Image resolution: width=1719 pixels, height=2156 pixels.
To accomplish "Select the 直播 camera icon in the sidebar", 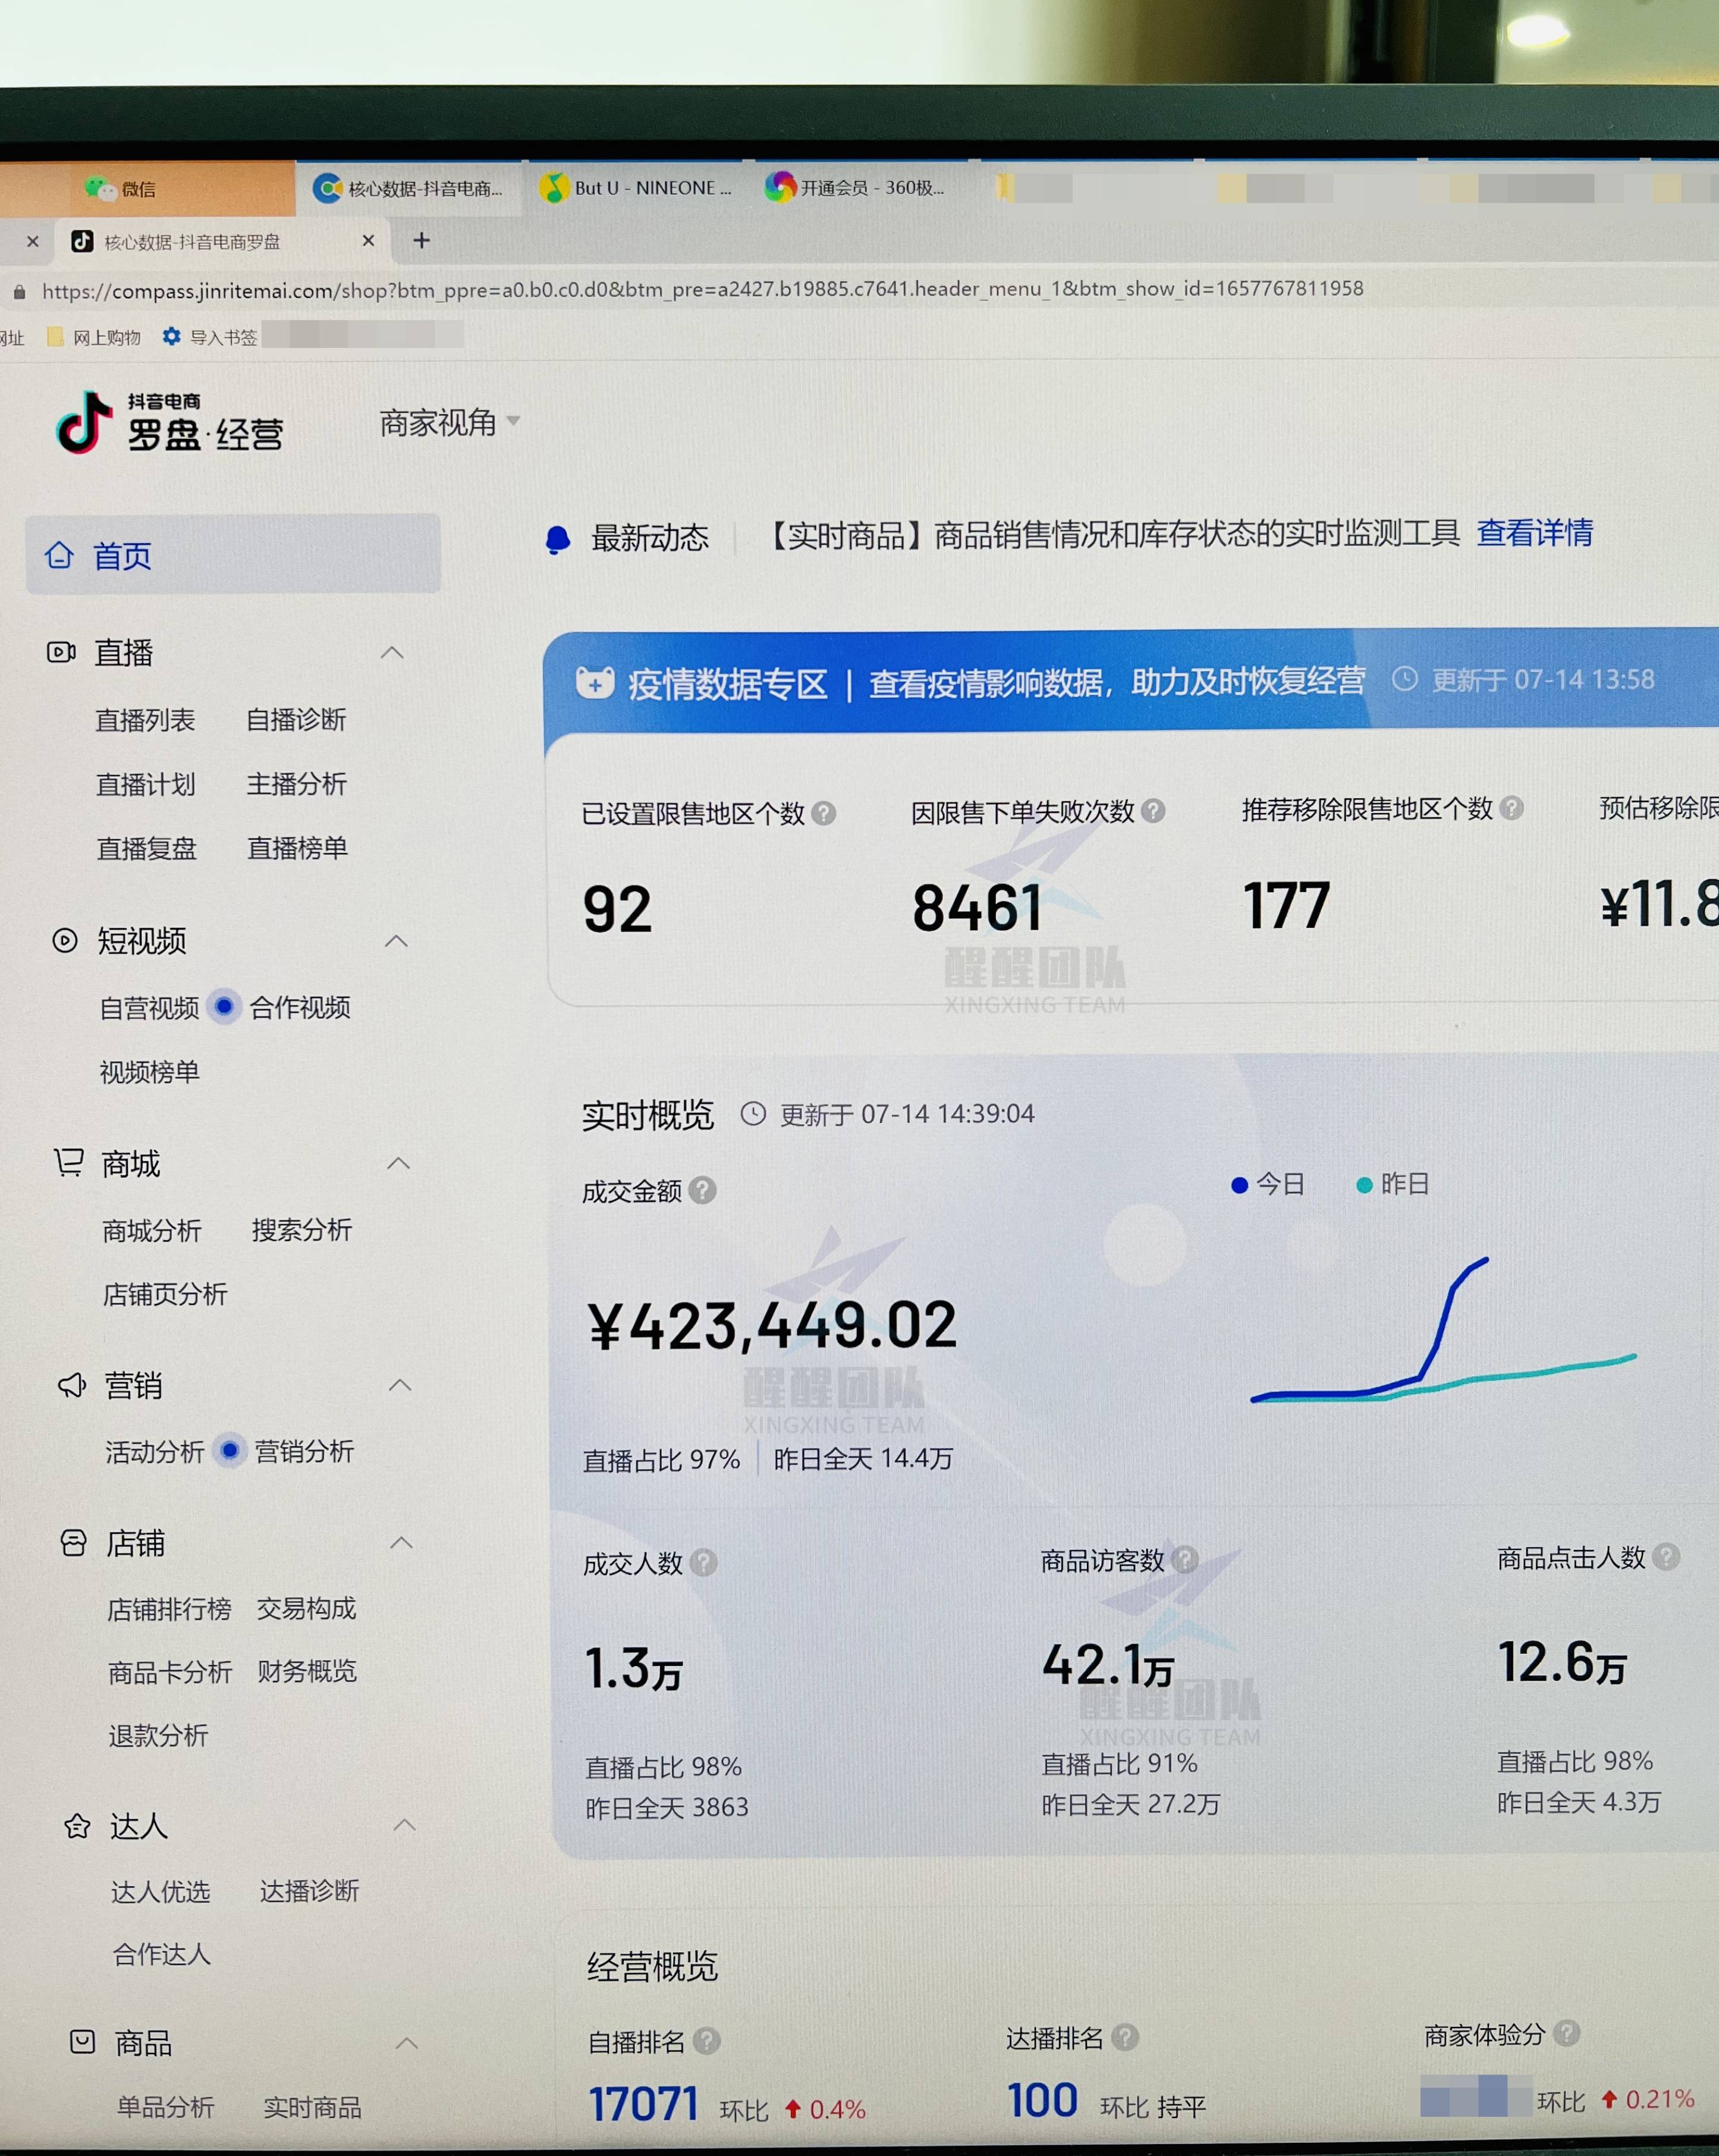I will coord(62,652).
